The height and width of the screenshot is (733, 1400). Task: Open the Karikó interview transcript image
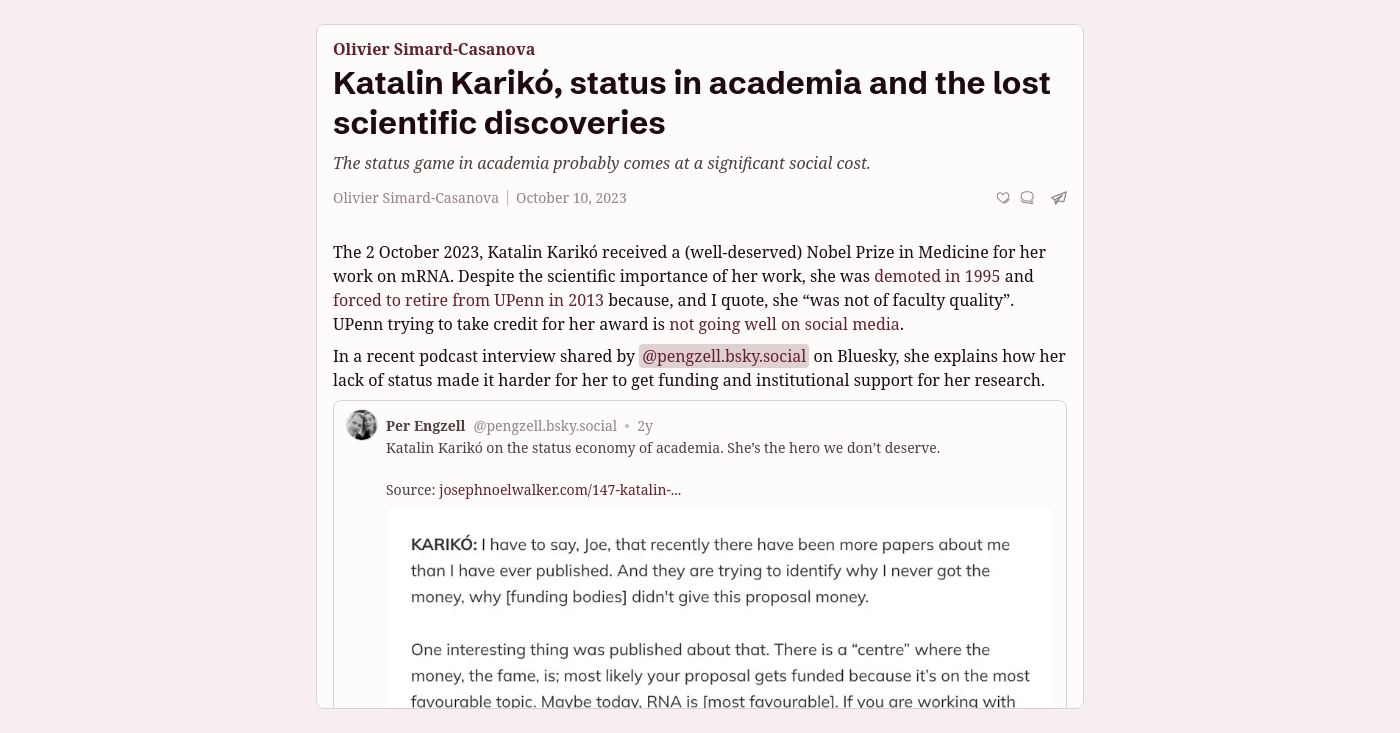coord(720,608)
